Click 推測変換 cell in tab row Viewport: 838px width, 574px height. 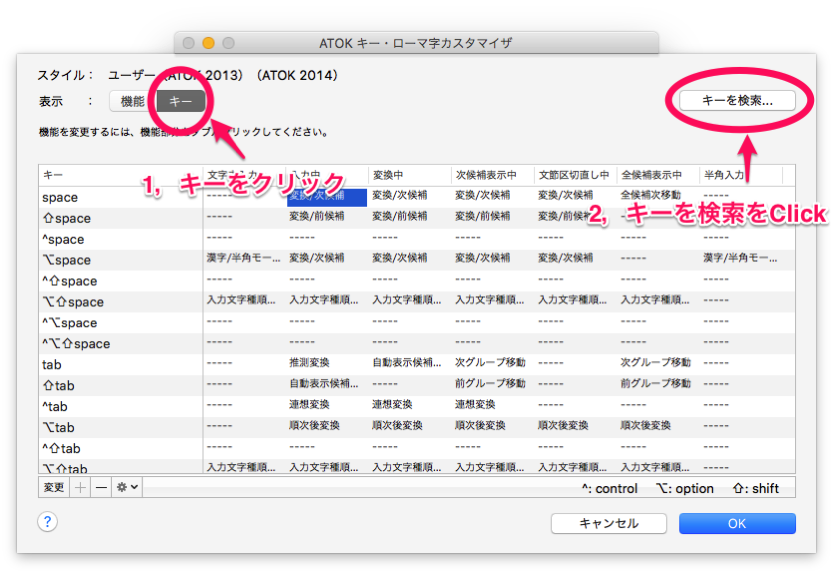[309, 362]
